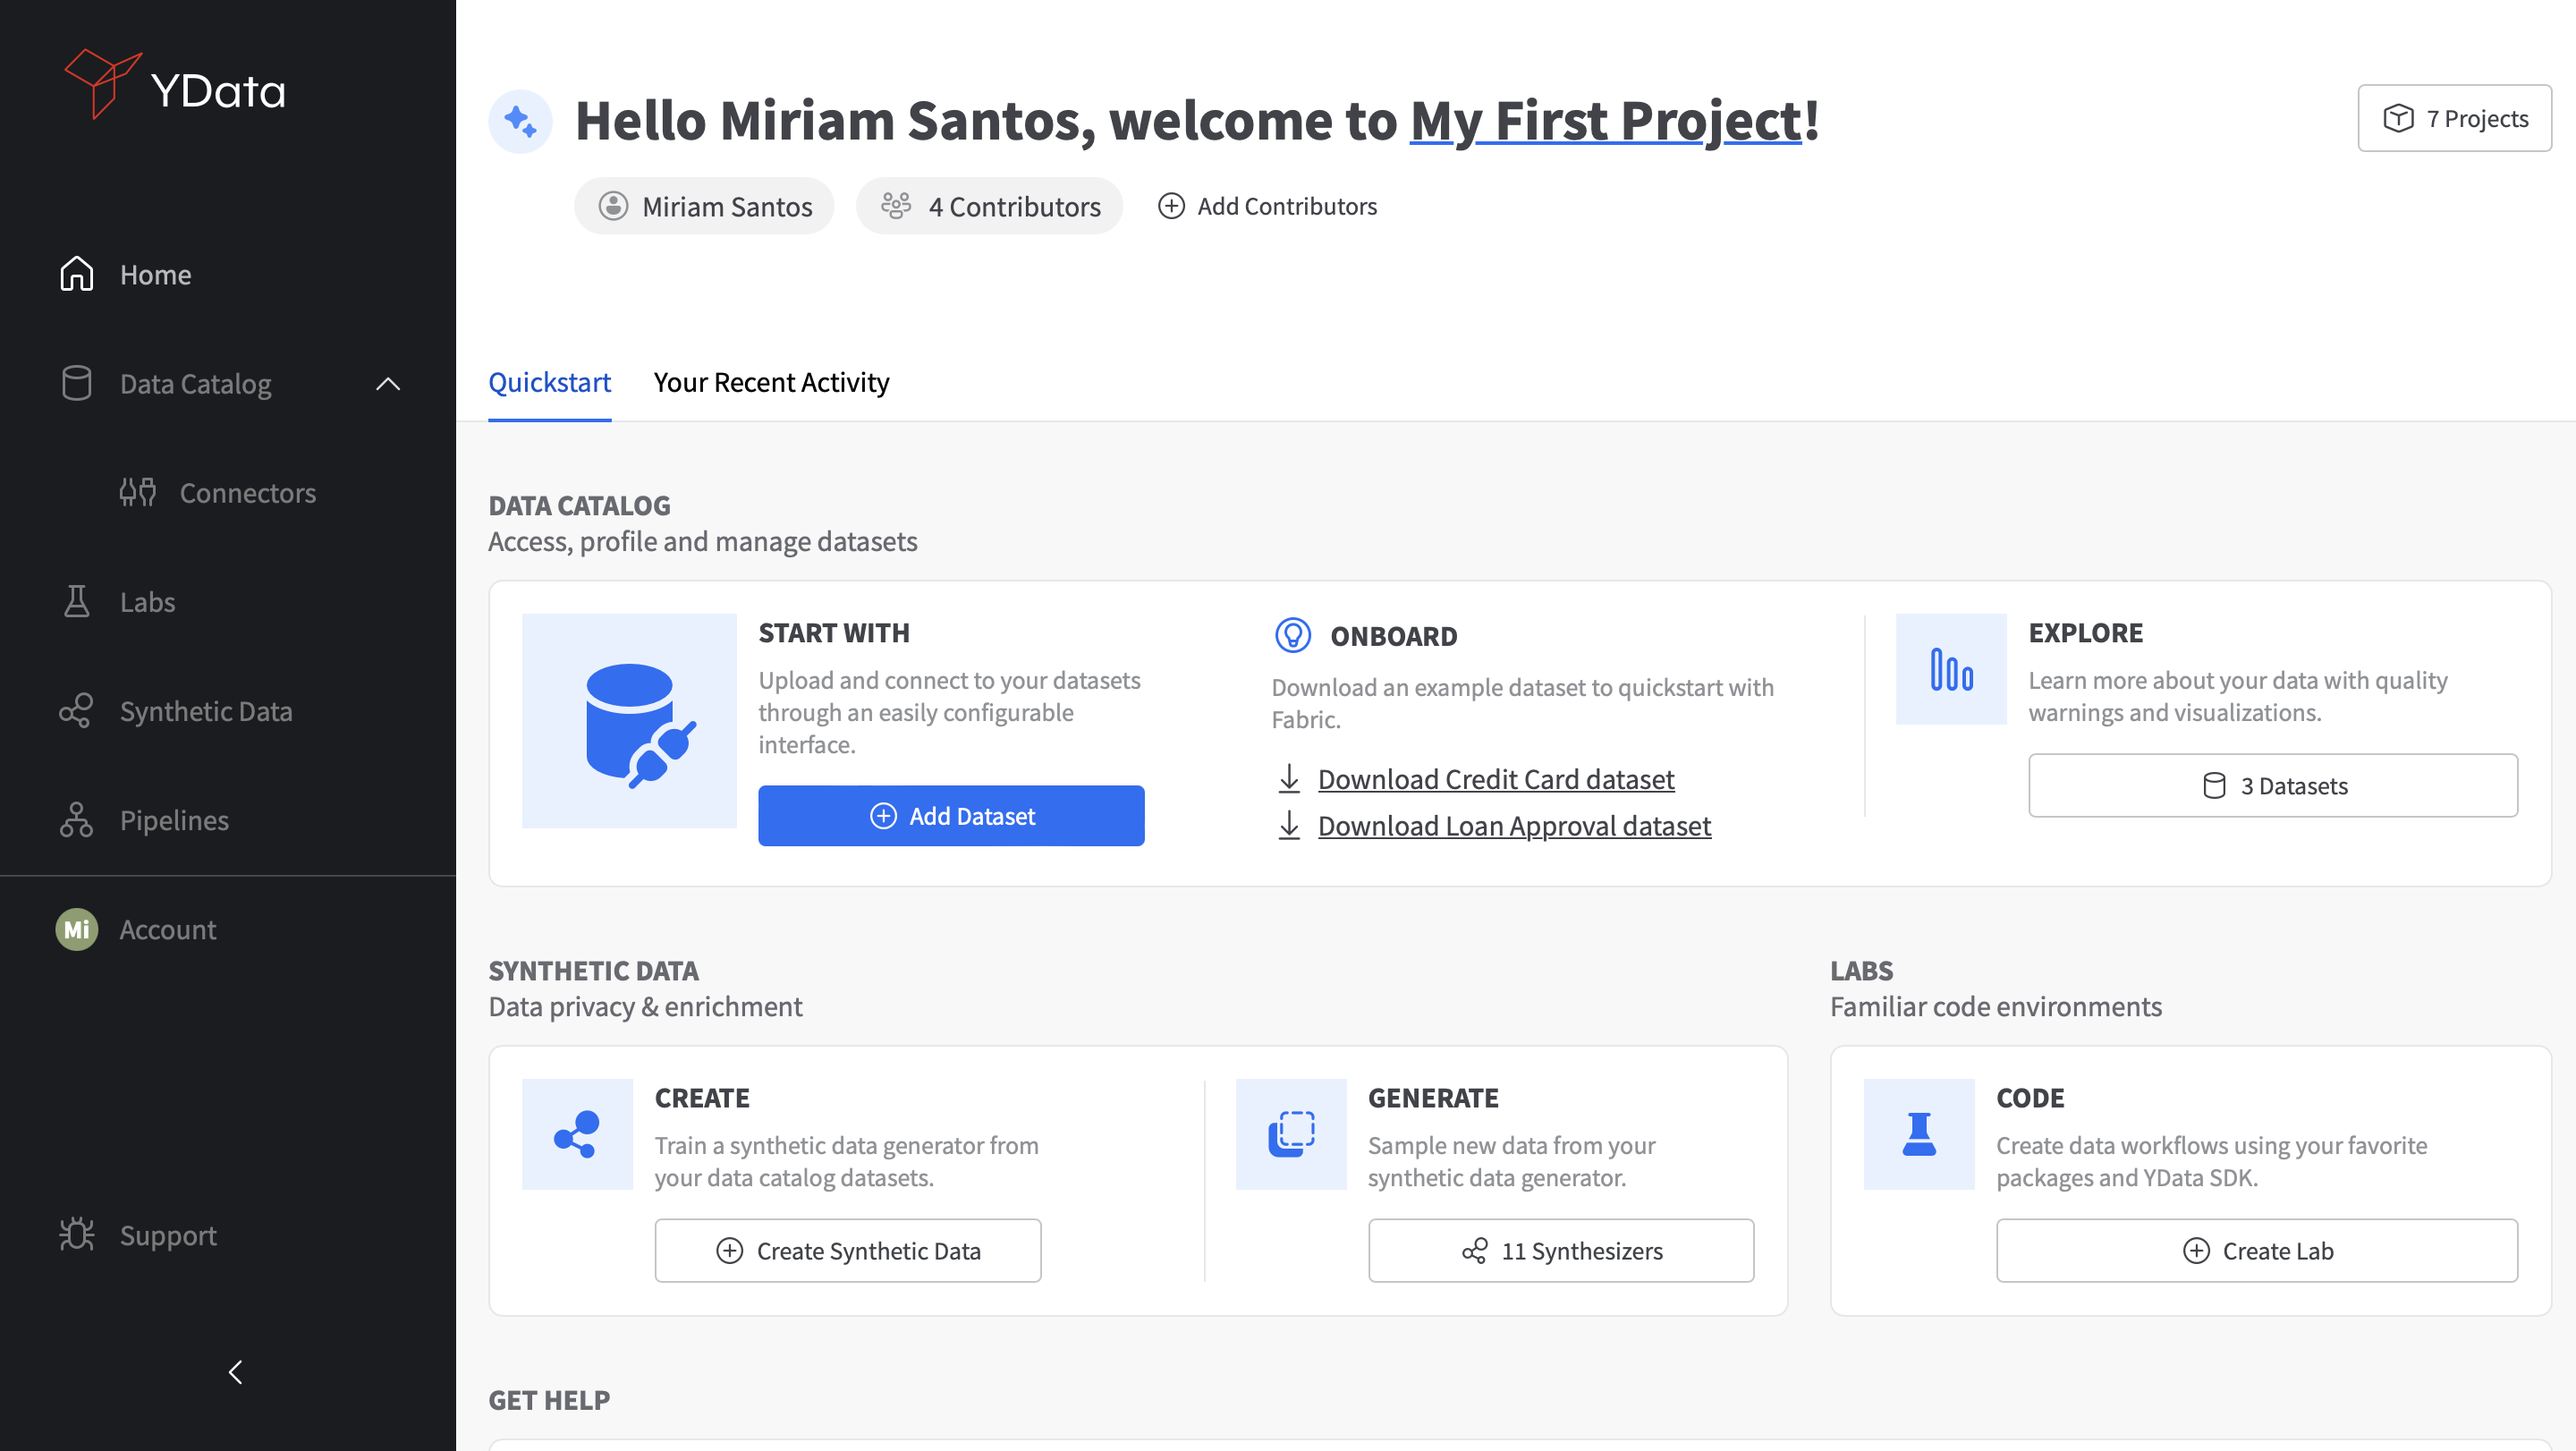
Task: Click the 'GENERATE' card title
Action: [x=1433, y=1097]
